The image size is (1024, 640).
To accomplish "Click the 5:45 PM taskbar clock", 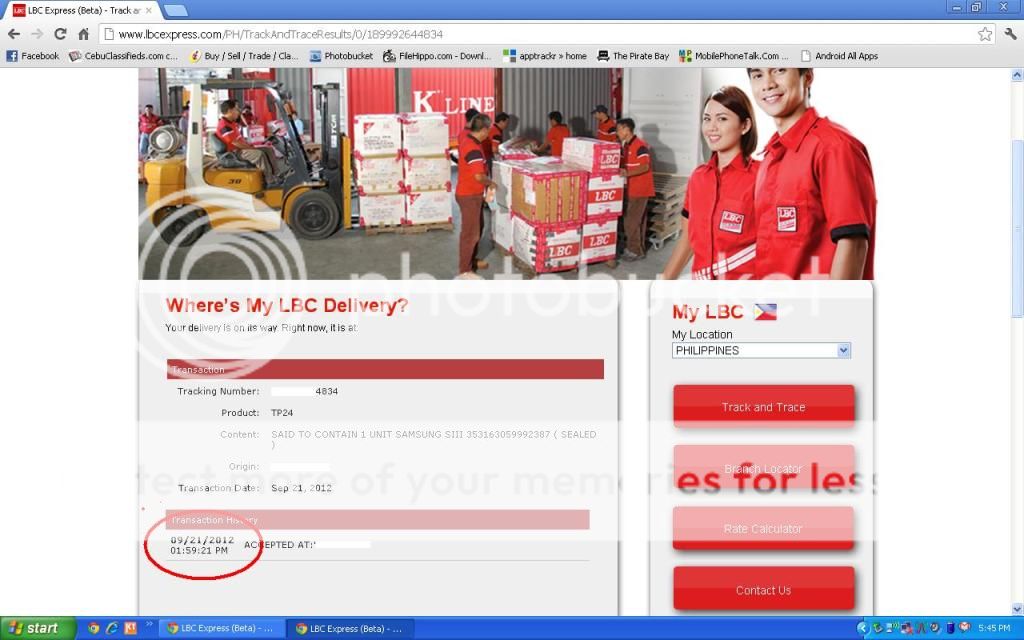I will pos(994,628).
